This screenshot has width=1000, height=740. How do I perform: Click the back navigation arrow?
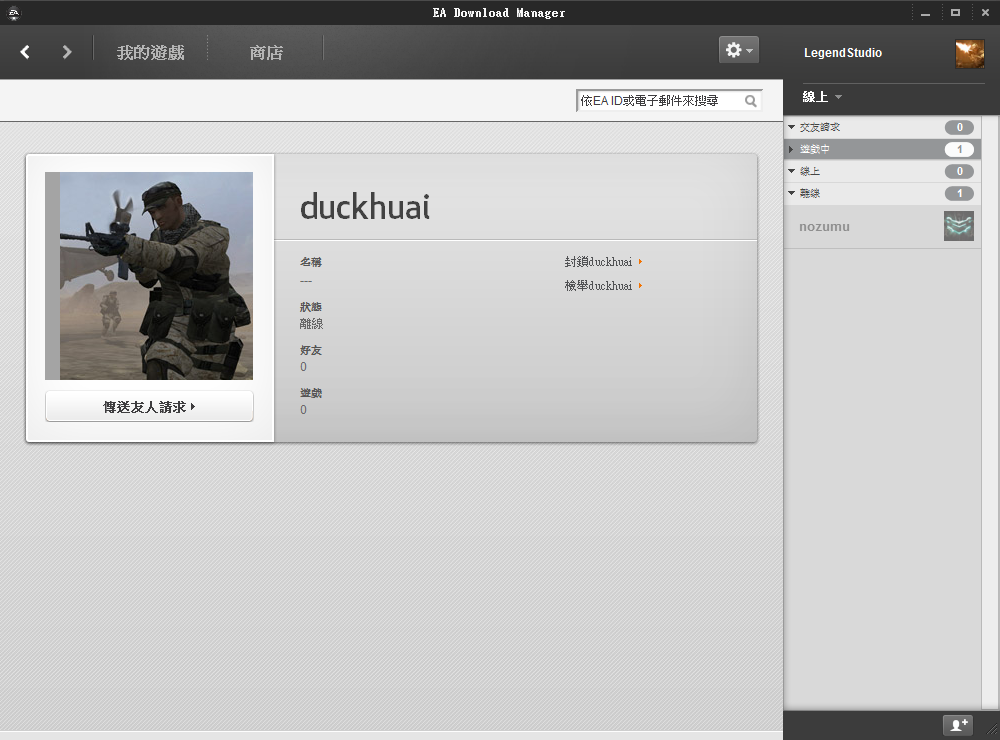(x=25, y=52)
